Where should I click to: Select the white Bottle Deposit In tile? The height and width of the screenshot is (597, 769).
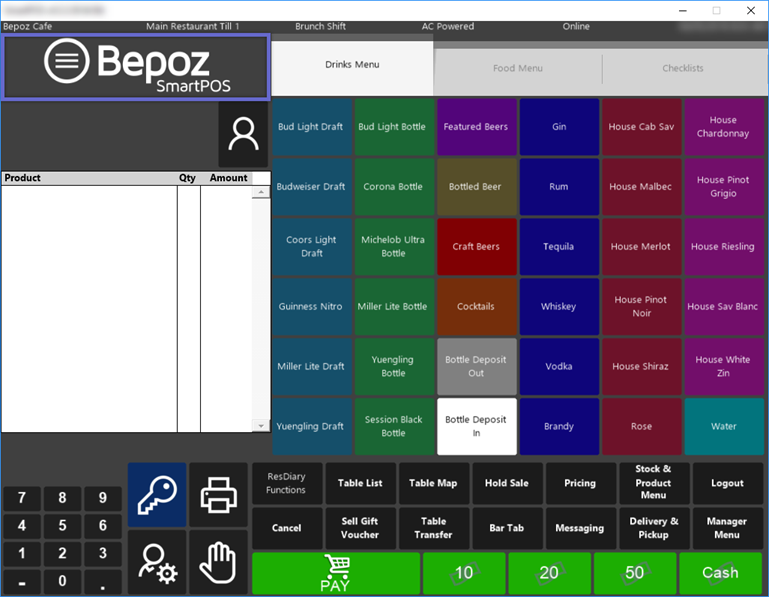(x=476, y=427)
